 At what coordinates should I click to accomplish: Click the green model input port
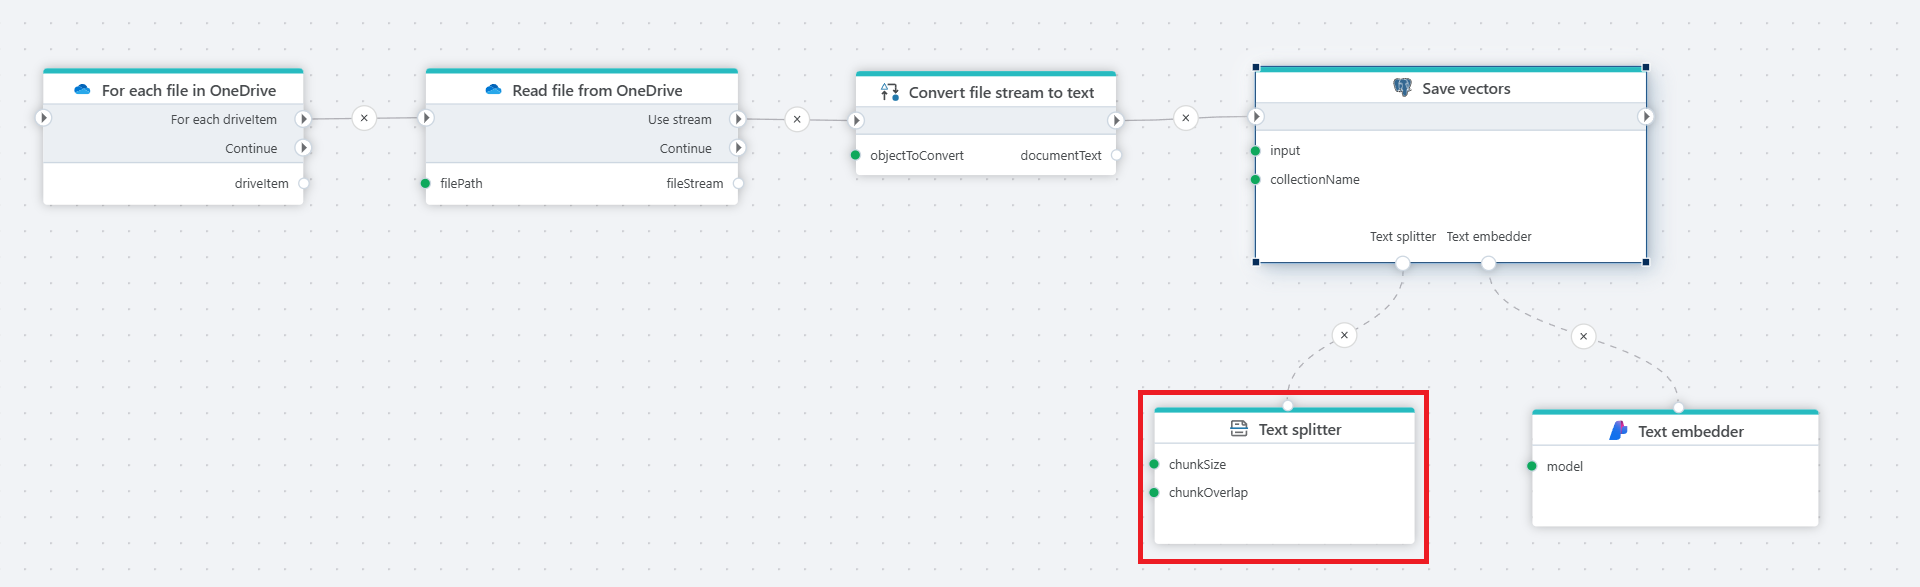click(1532, 466)
